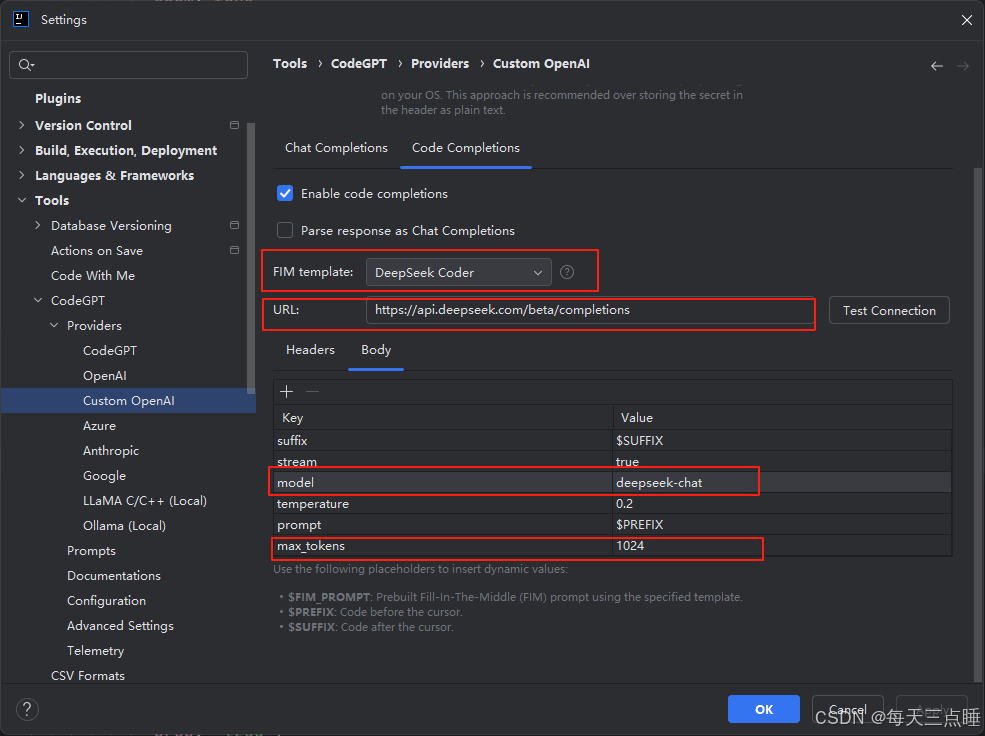Select the stream value true cell
The image size is (985, 736).
click(x=782, y=462)
